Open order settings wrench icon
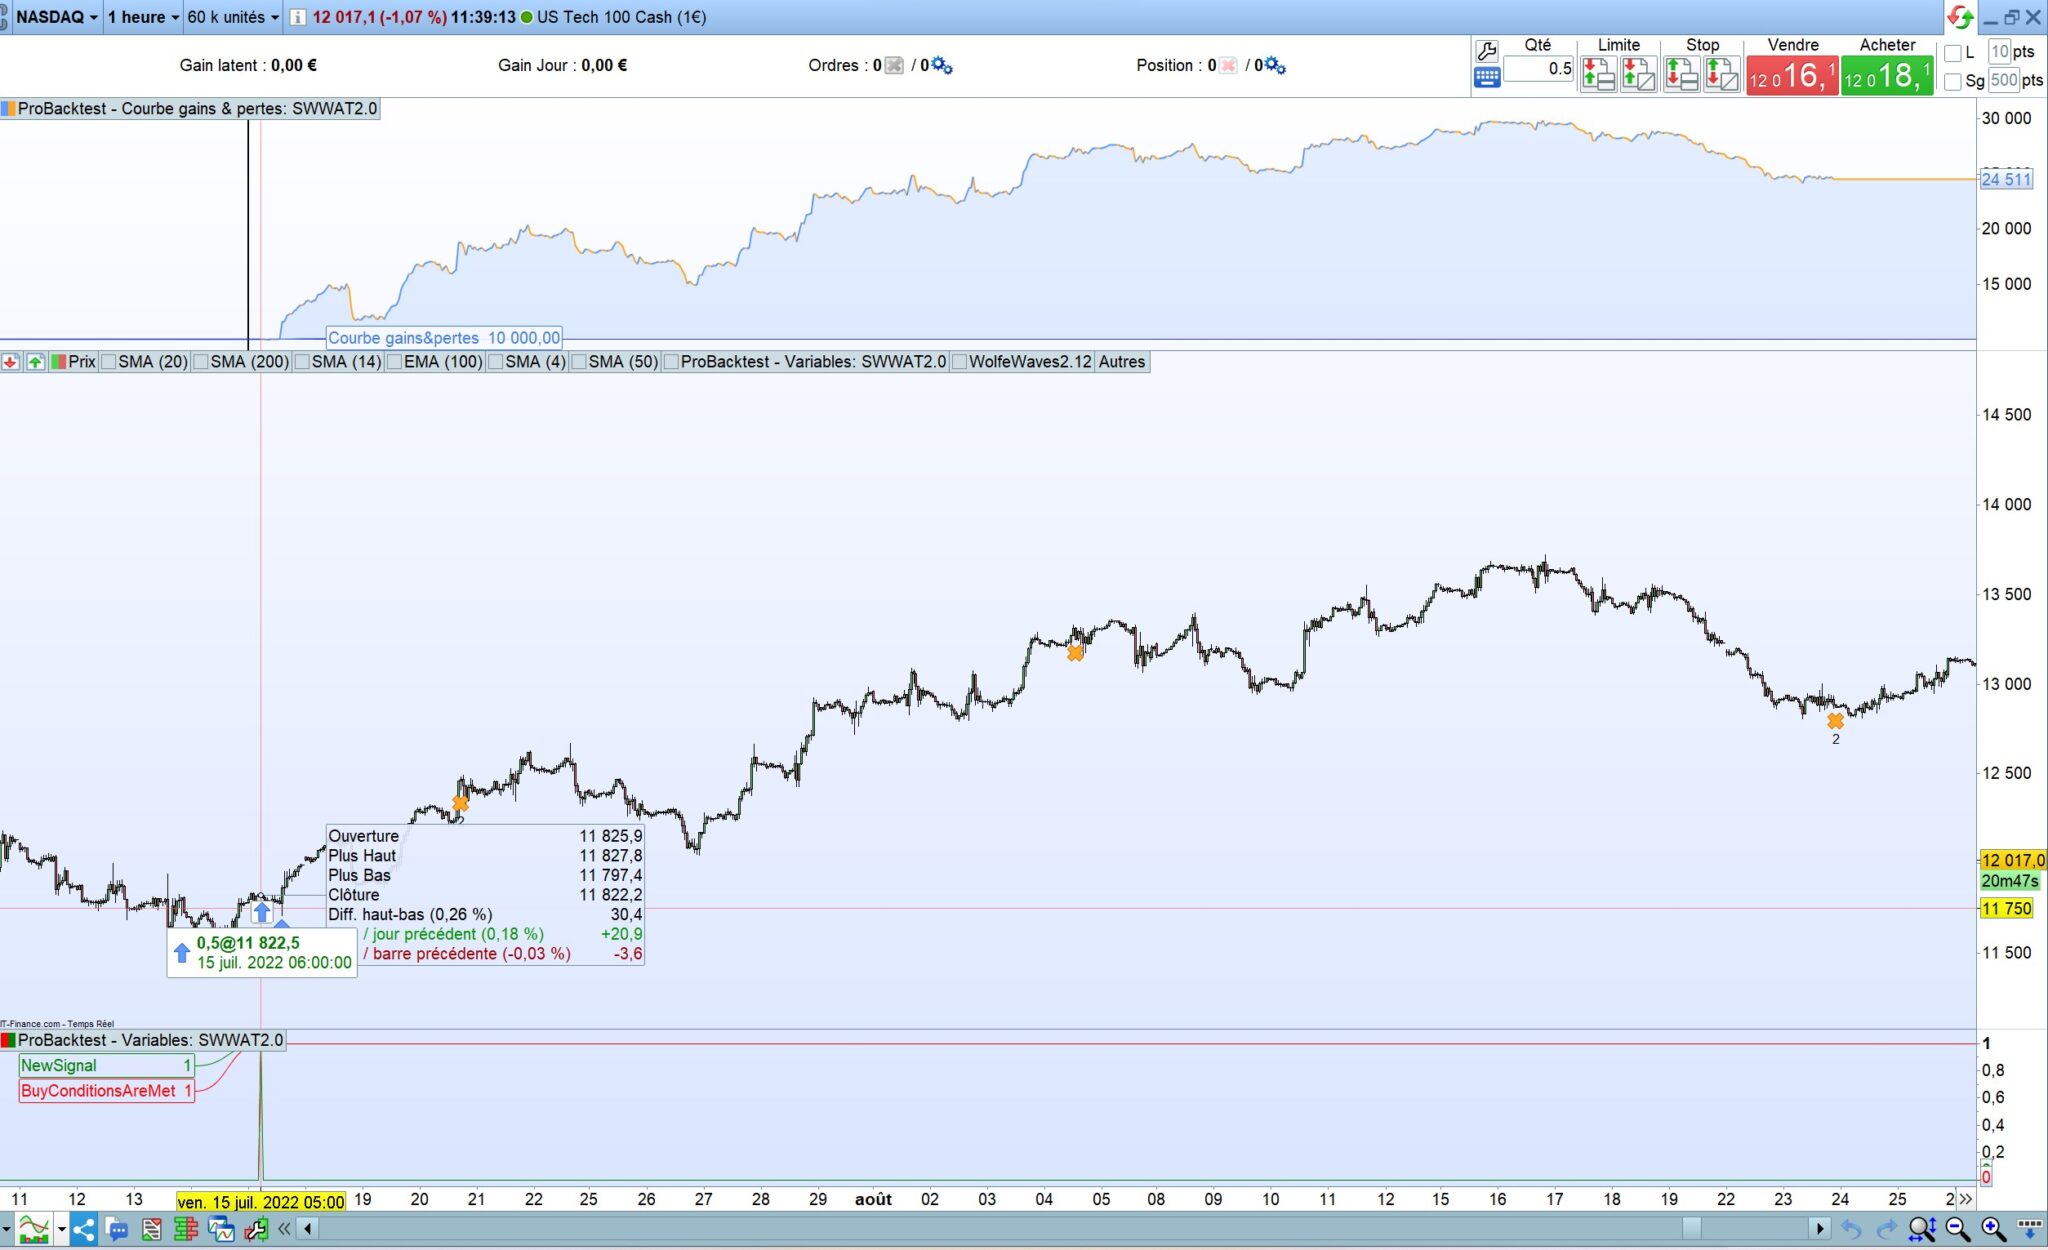Image resolution: width=2048 pixels, height=1250 pixels. click(x=1486, y=50)
